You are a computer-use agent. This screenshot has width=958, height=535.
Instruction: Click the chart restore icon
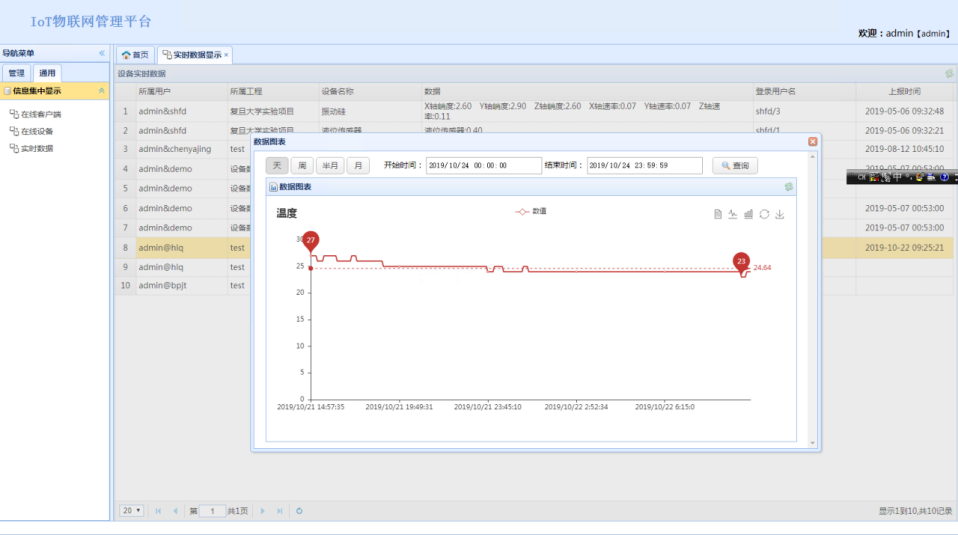764,214
